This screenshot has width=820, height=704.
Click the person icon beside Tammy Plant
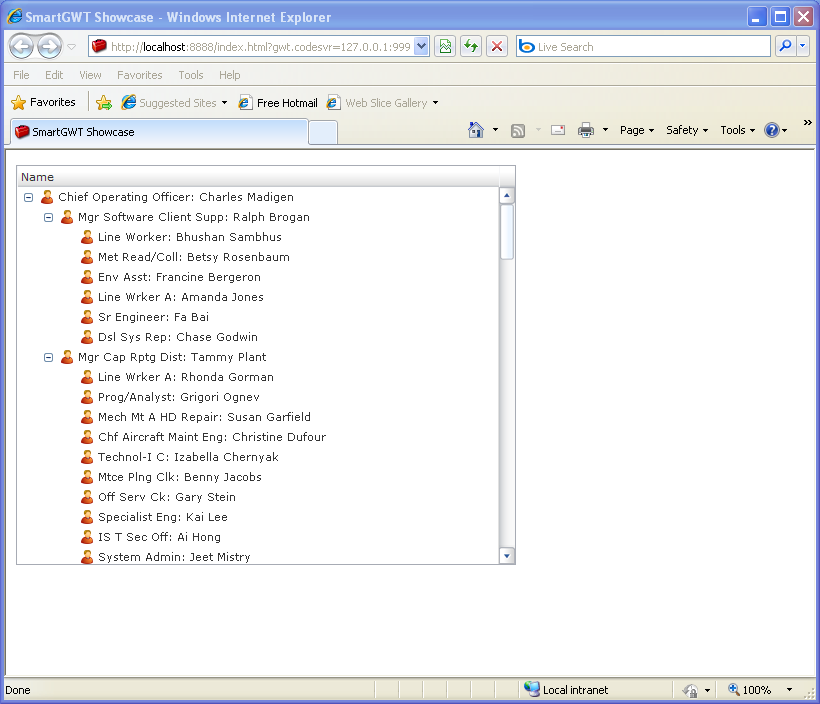67,357
